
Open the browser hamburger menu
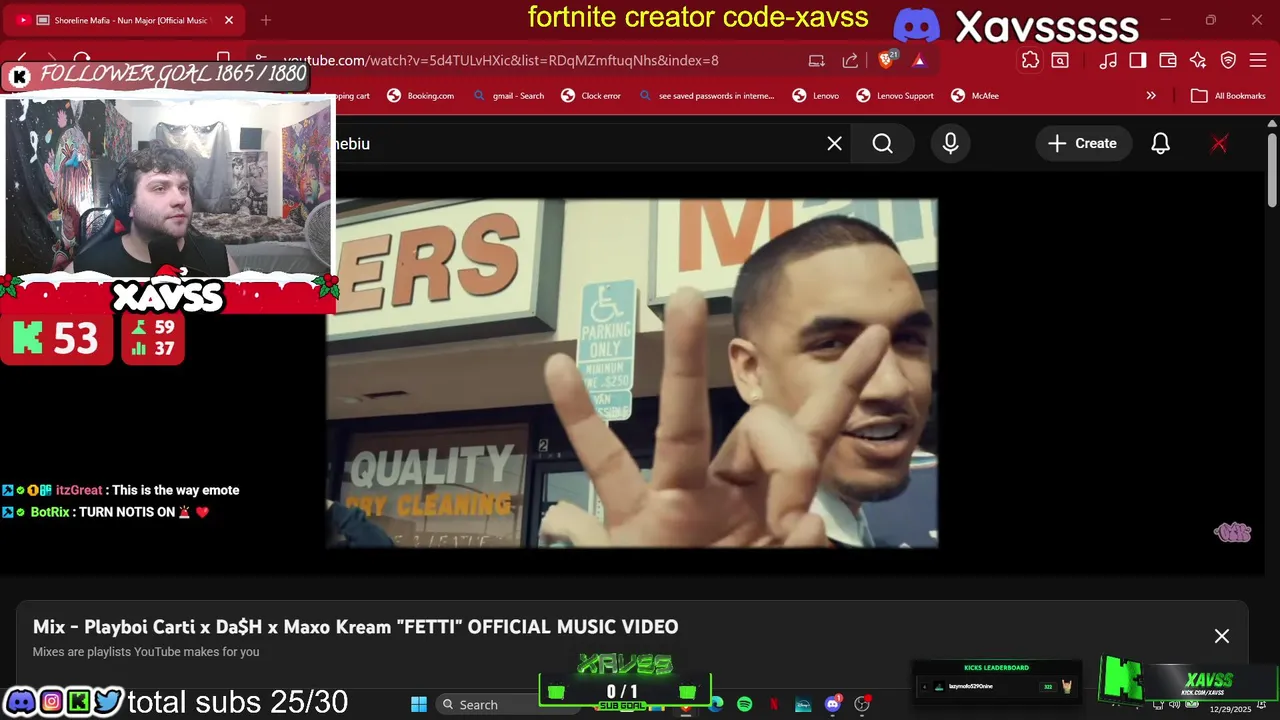click(1258, 60)
